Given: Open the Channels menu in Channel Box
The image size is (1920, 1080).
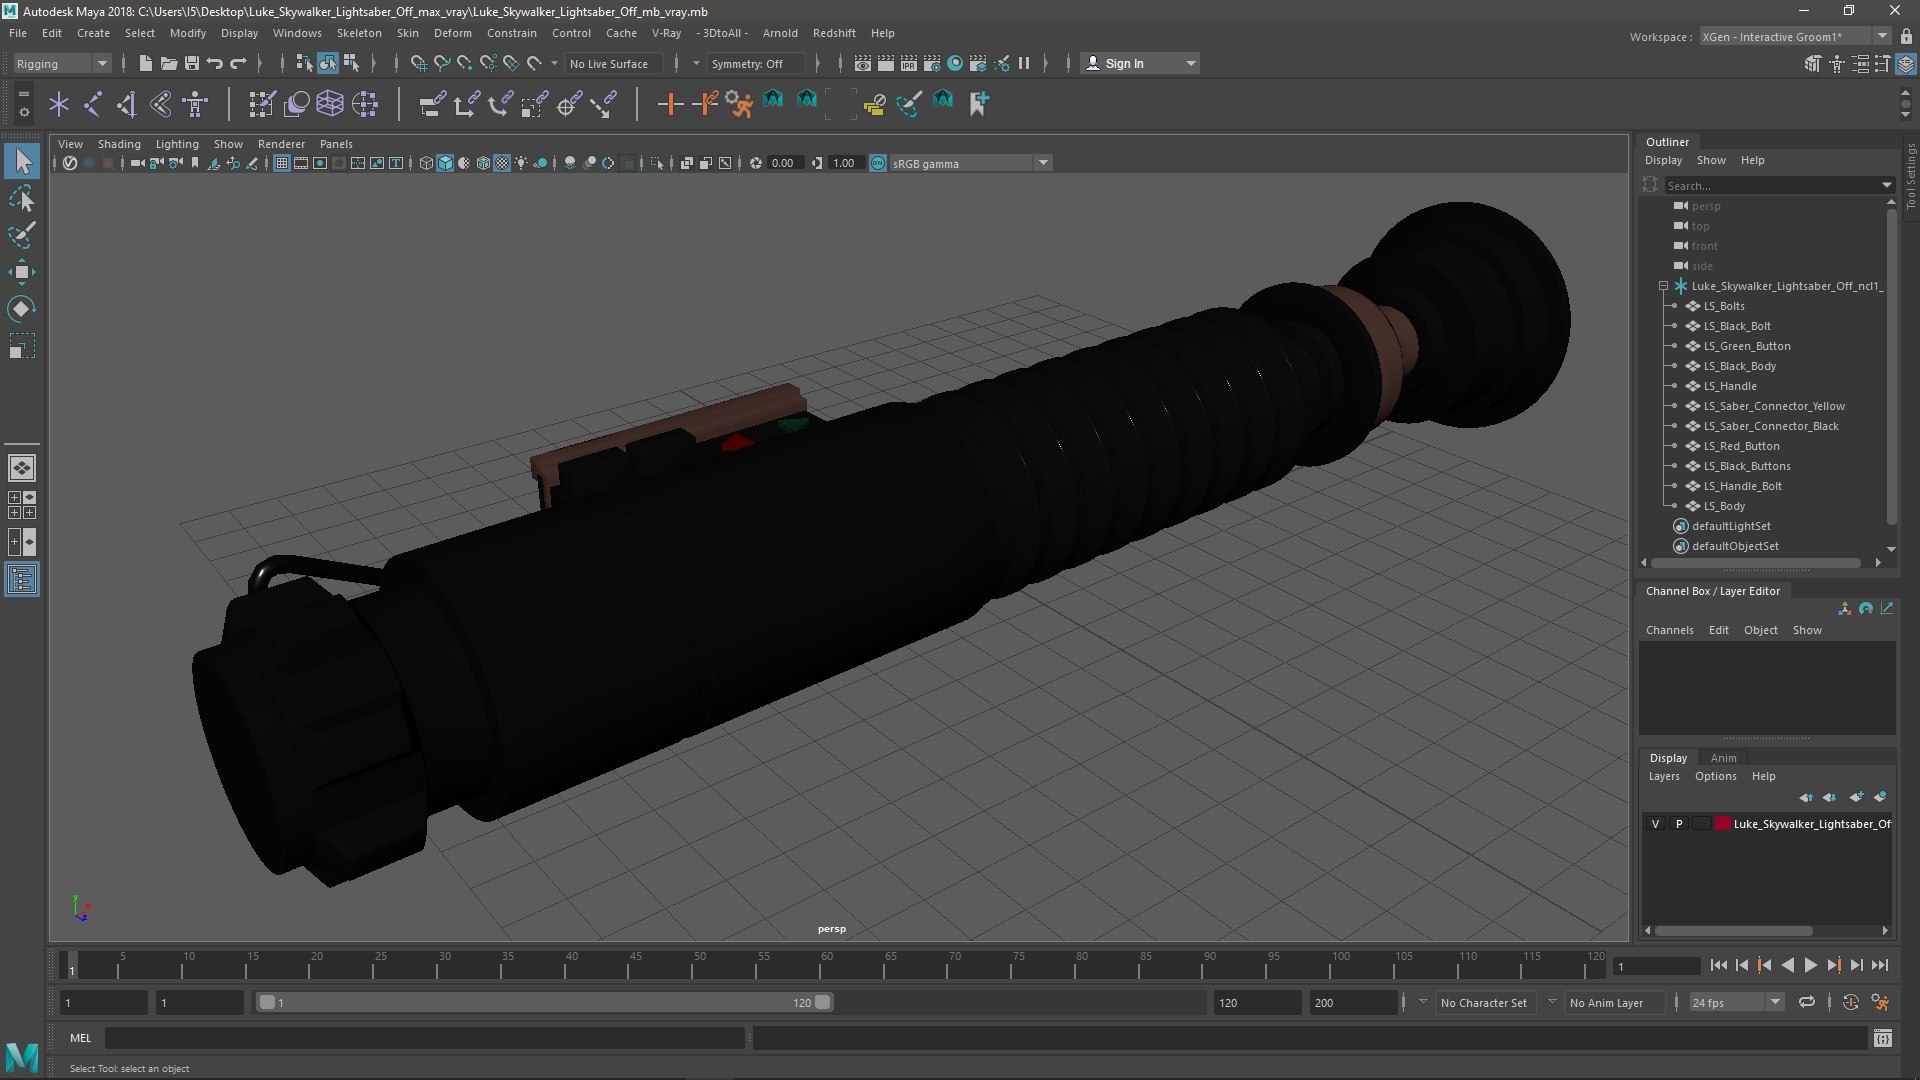Looking at the screenshot, I should (x=1669, y=630).
